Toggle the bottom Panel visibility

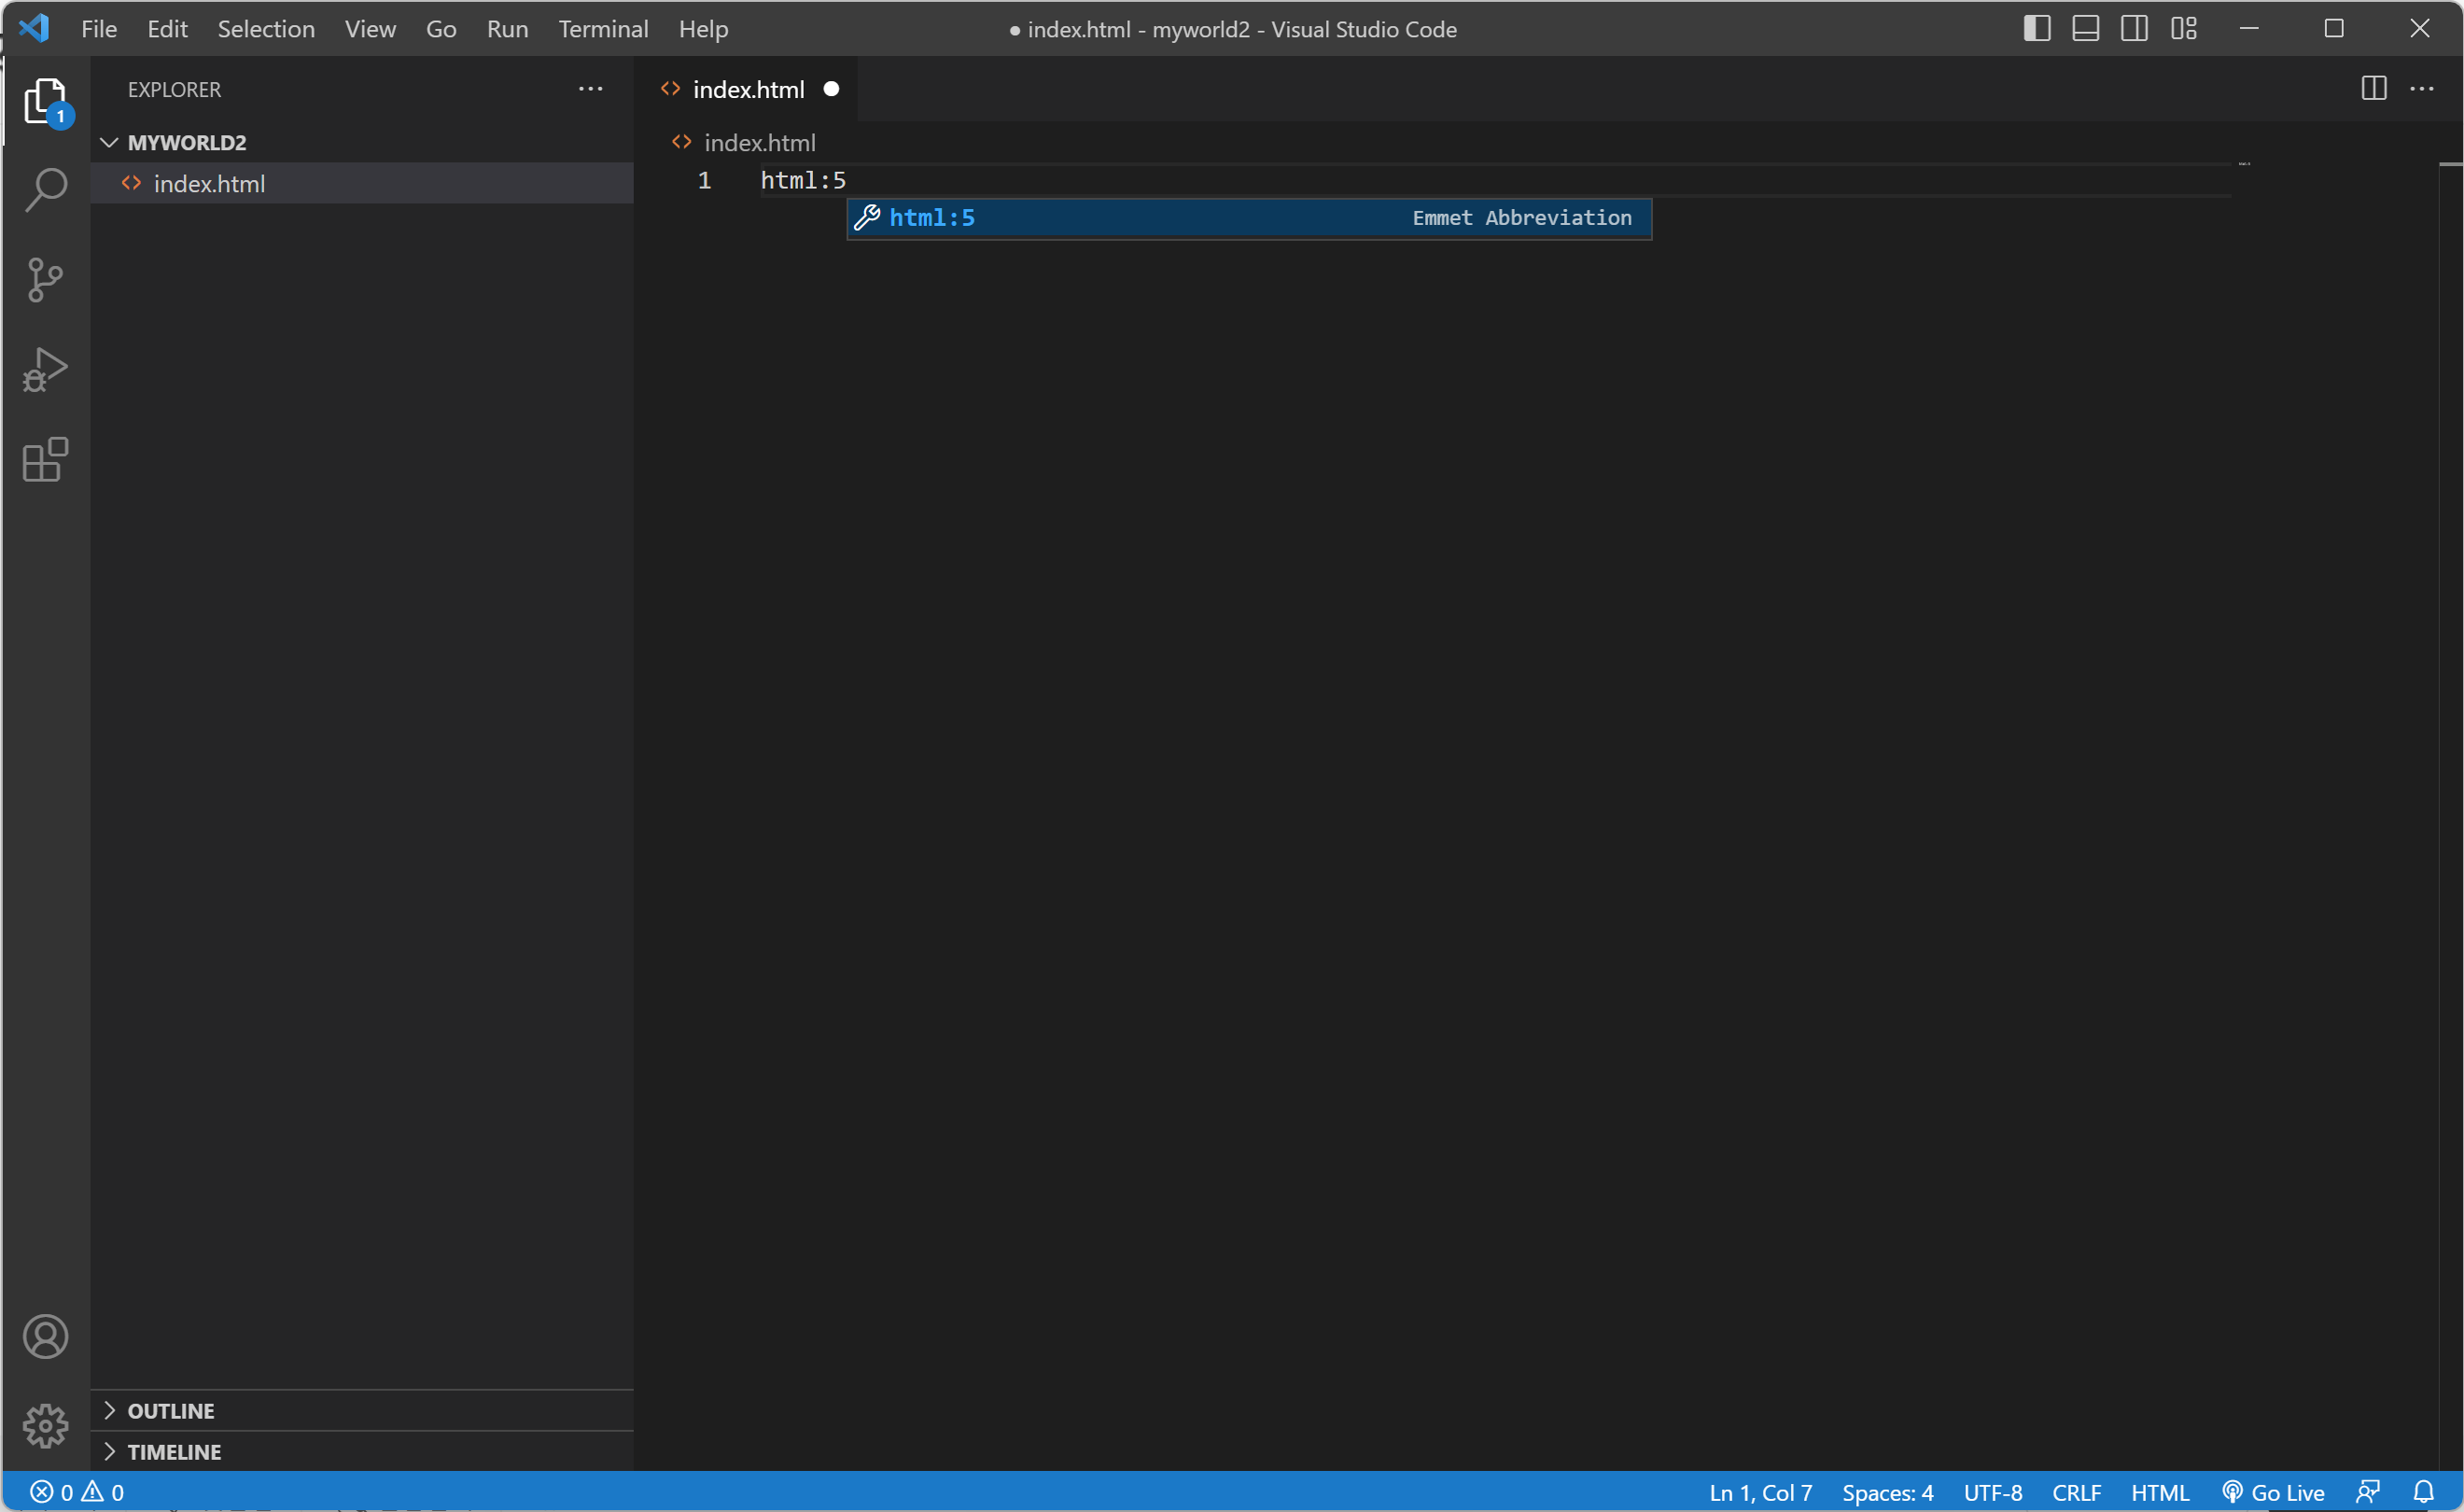[x=2085, y=29]
